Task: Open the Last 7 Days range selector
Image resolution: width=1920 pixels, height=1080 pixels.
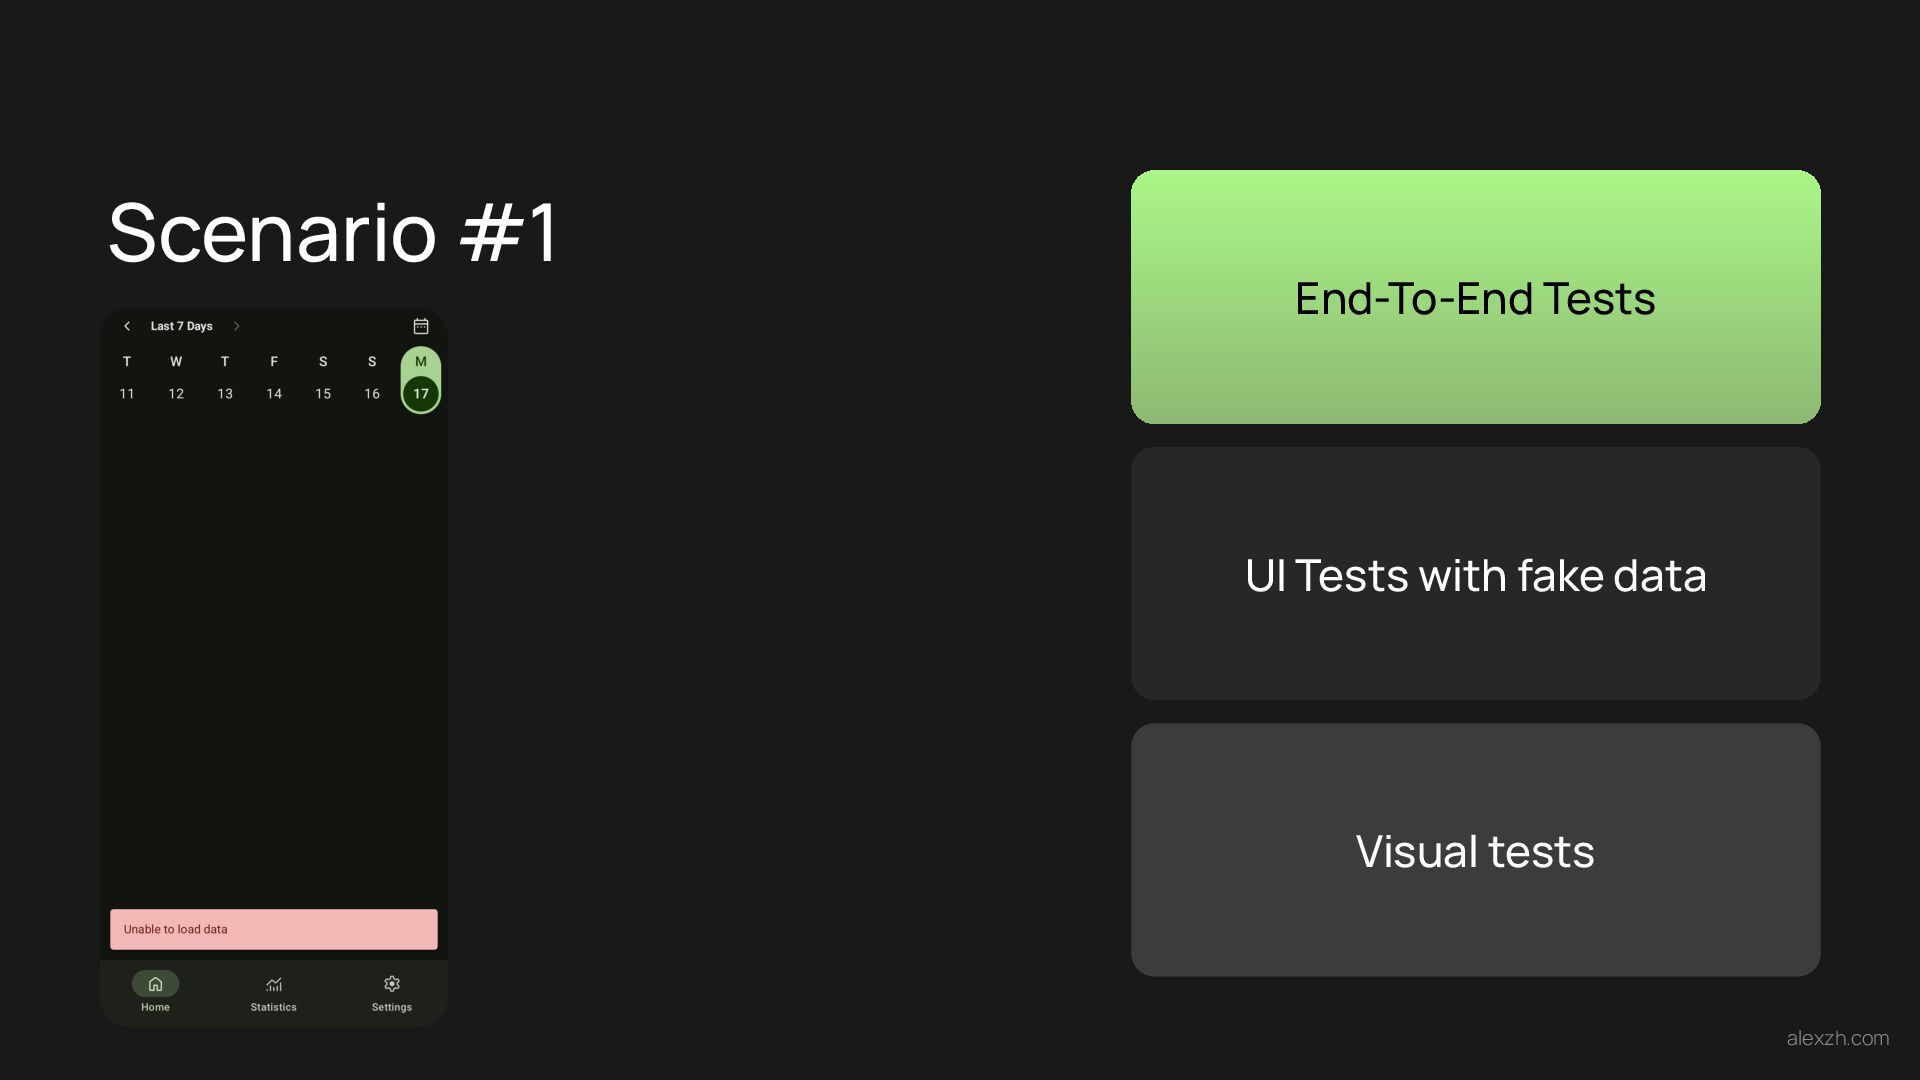Action: click(181, 326)
